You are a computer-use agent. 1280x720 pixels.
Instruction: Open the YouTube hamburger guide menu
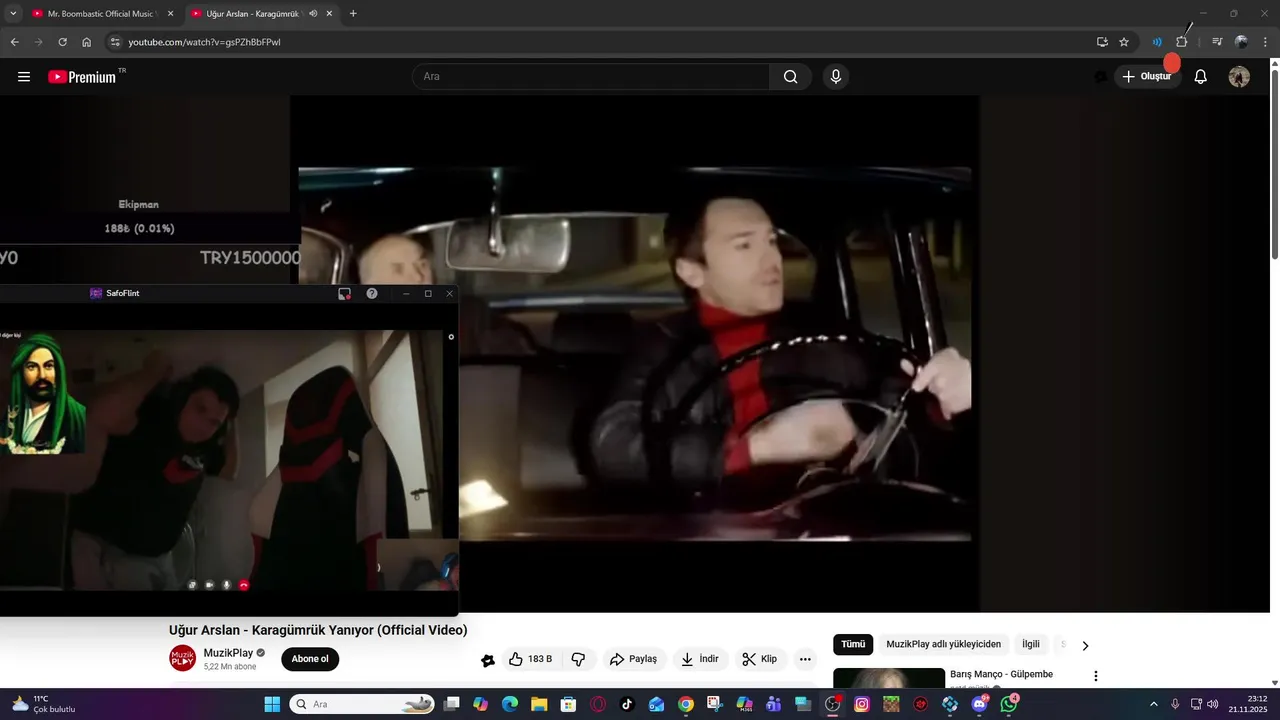(24, 77)
